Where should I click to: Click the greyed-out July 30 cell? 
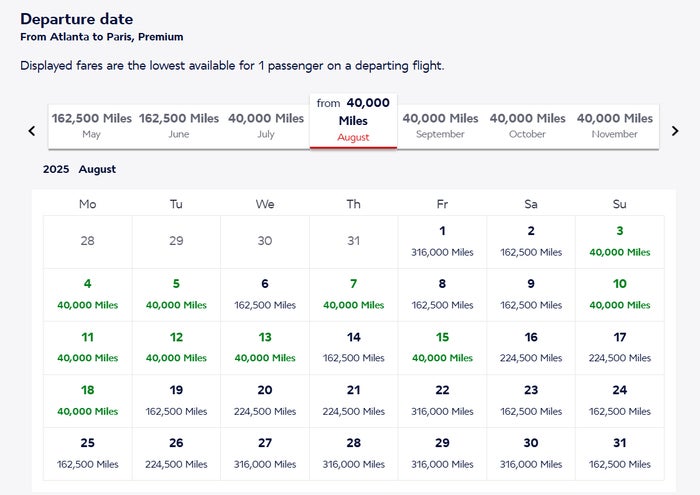click(x=265, y=242)
